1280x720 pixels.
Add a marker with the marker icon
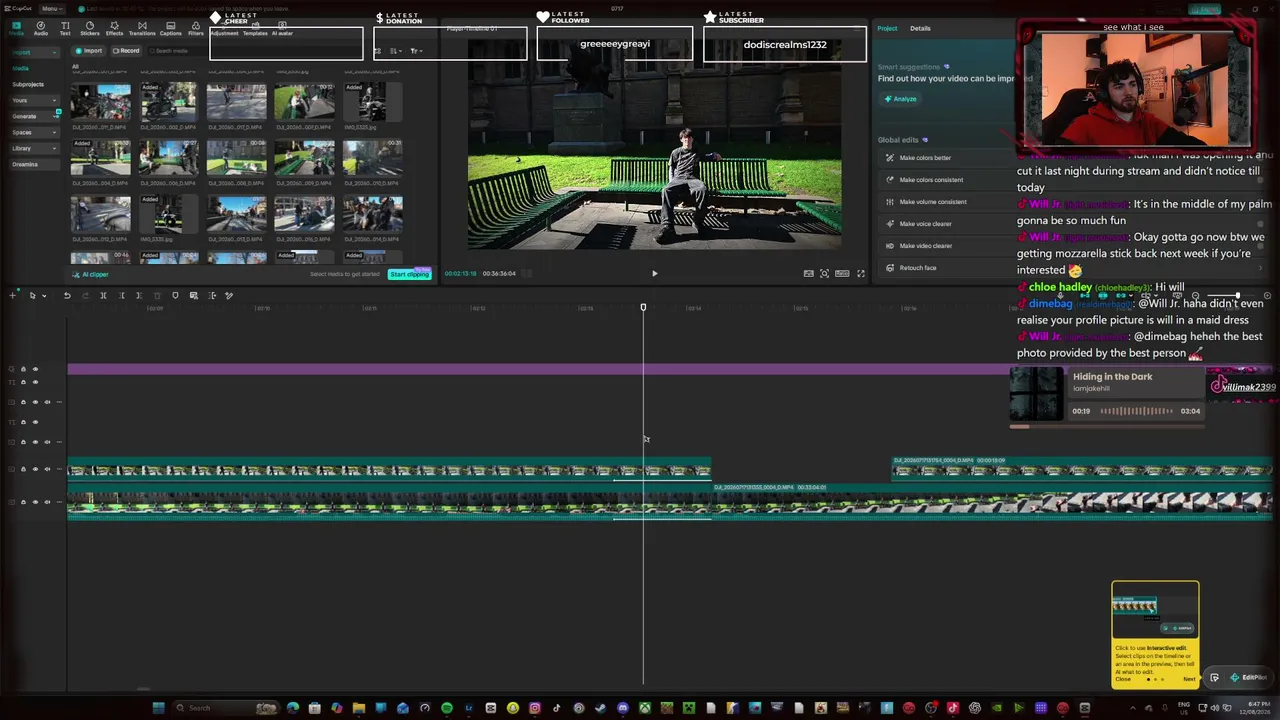pos(175,296)
